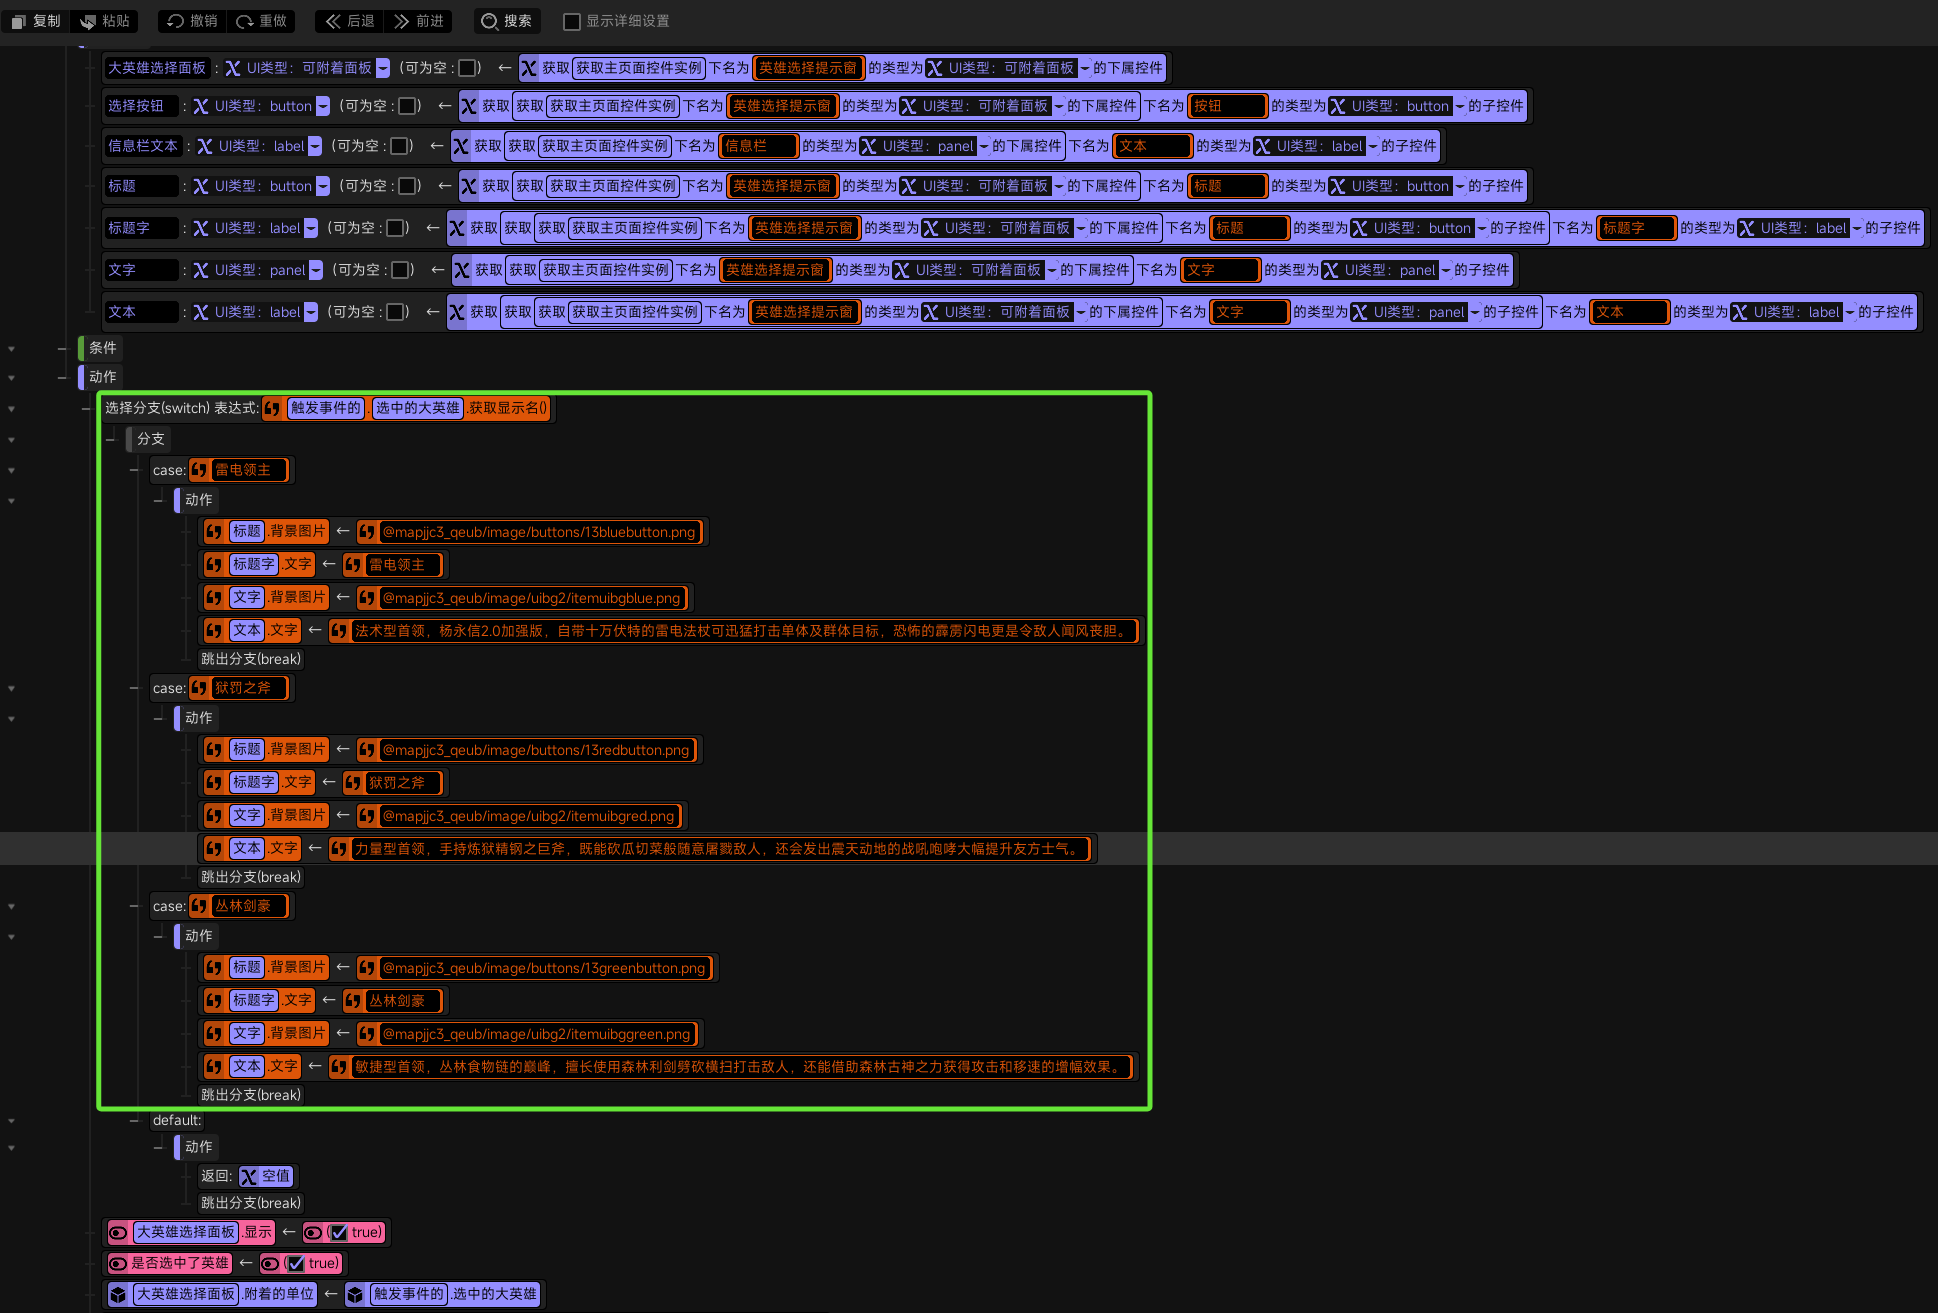Click the 13bluebutton.png image path value

(539, 532)
